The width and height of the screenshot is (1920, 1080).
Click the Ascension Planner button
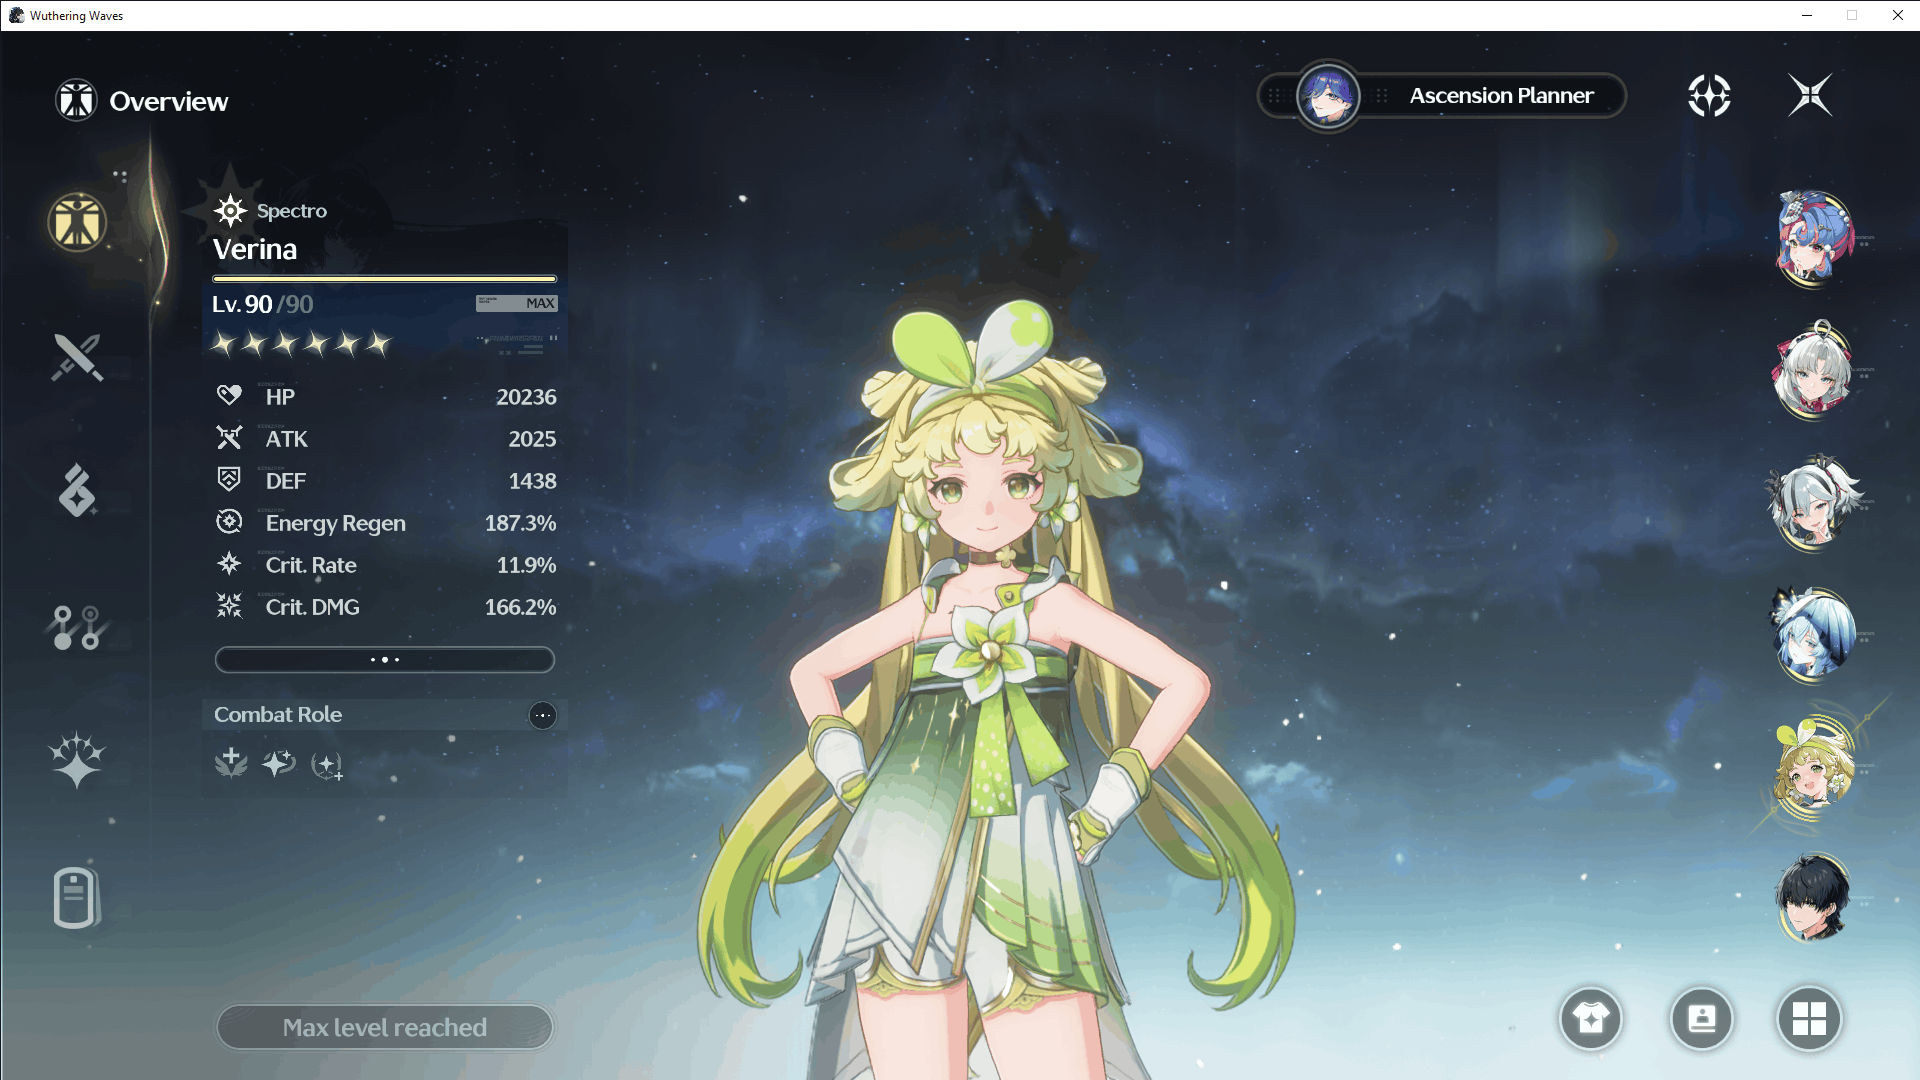[1442, 96]
